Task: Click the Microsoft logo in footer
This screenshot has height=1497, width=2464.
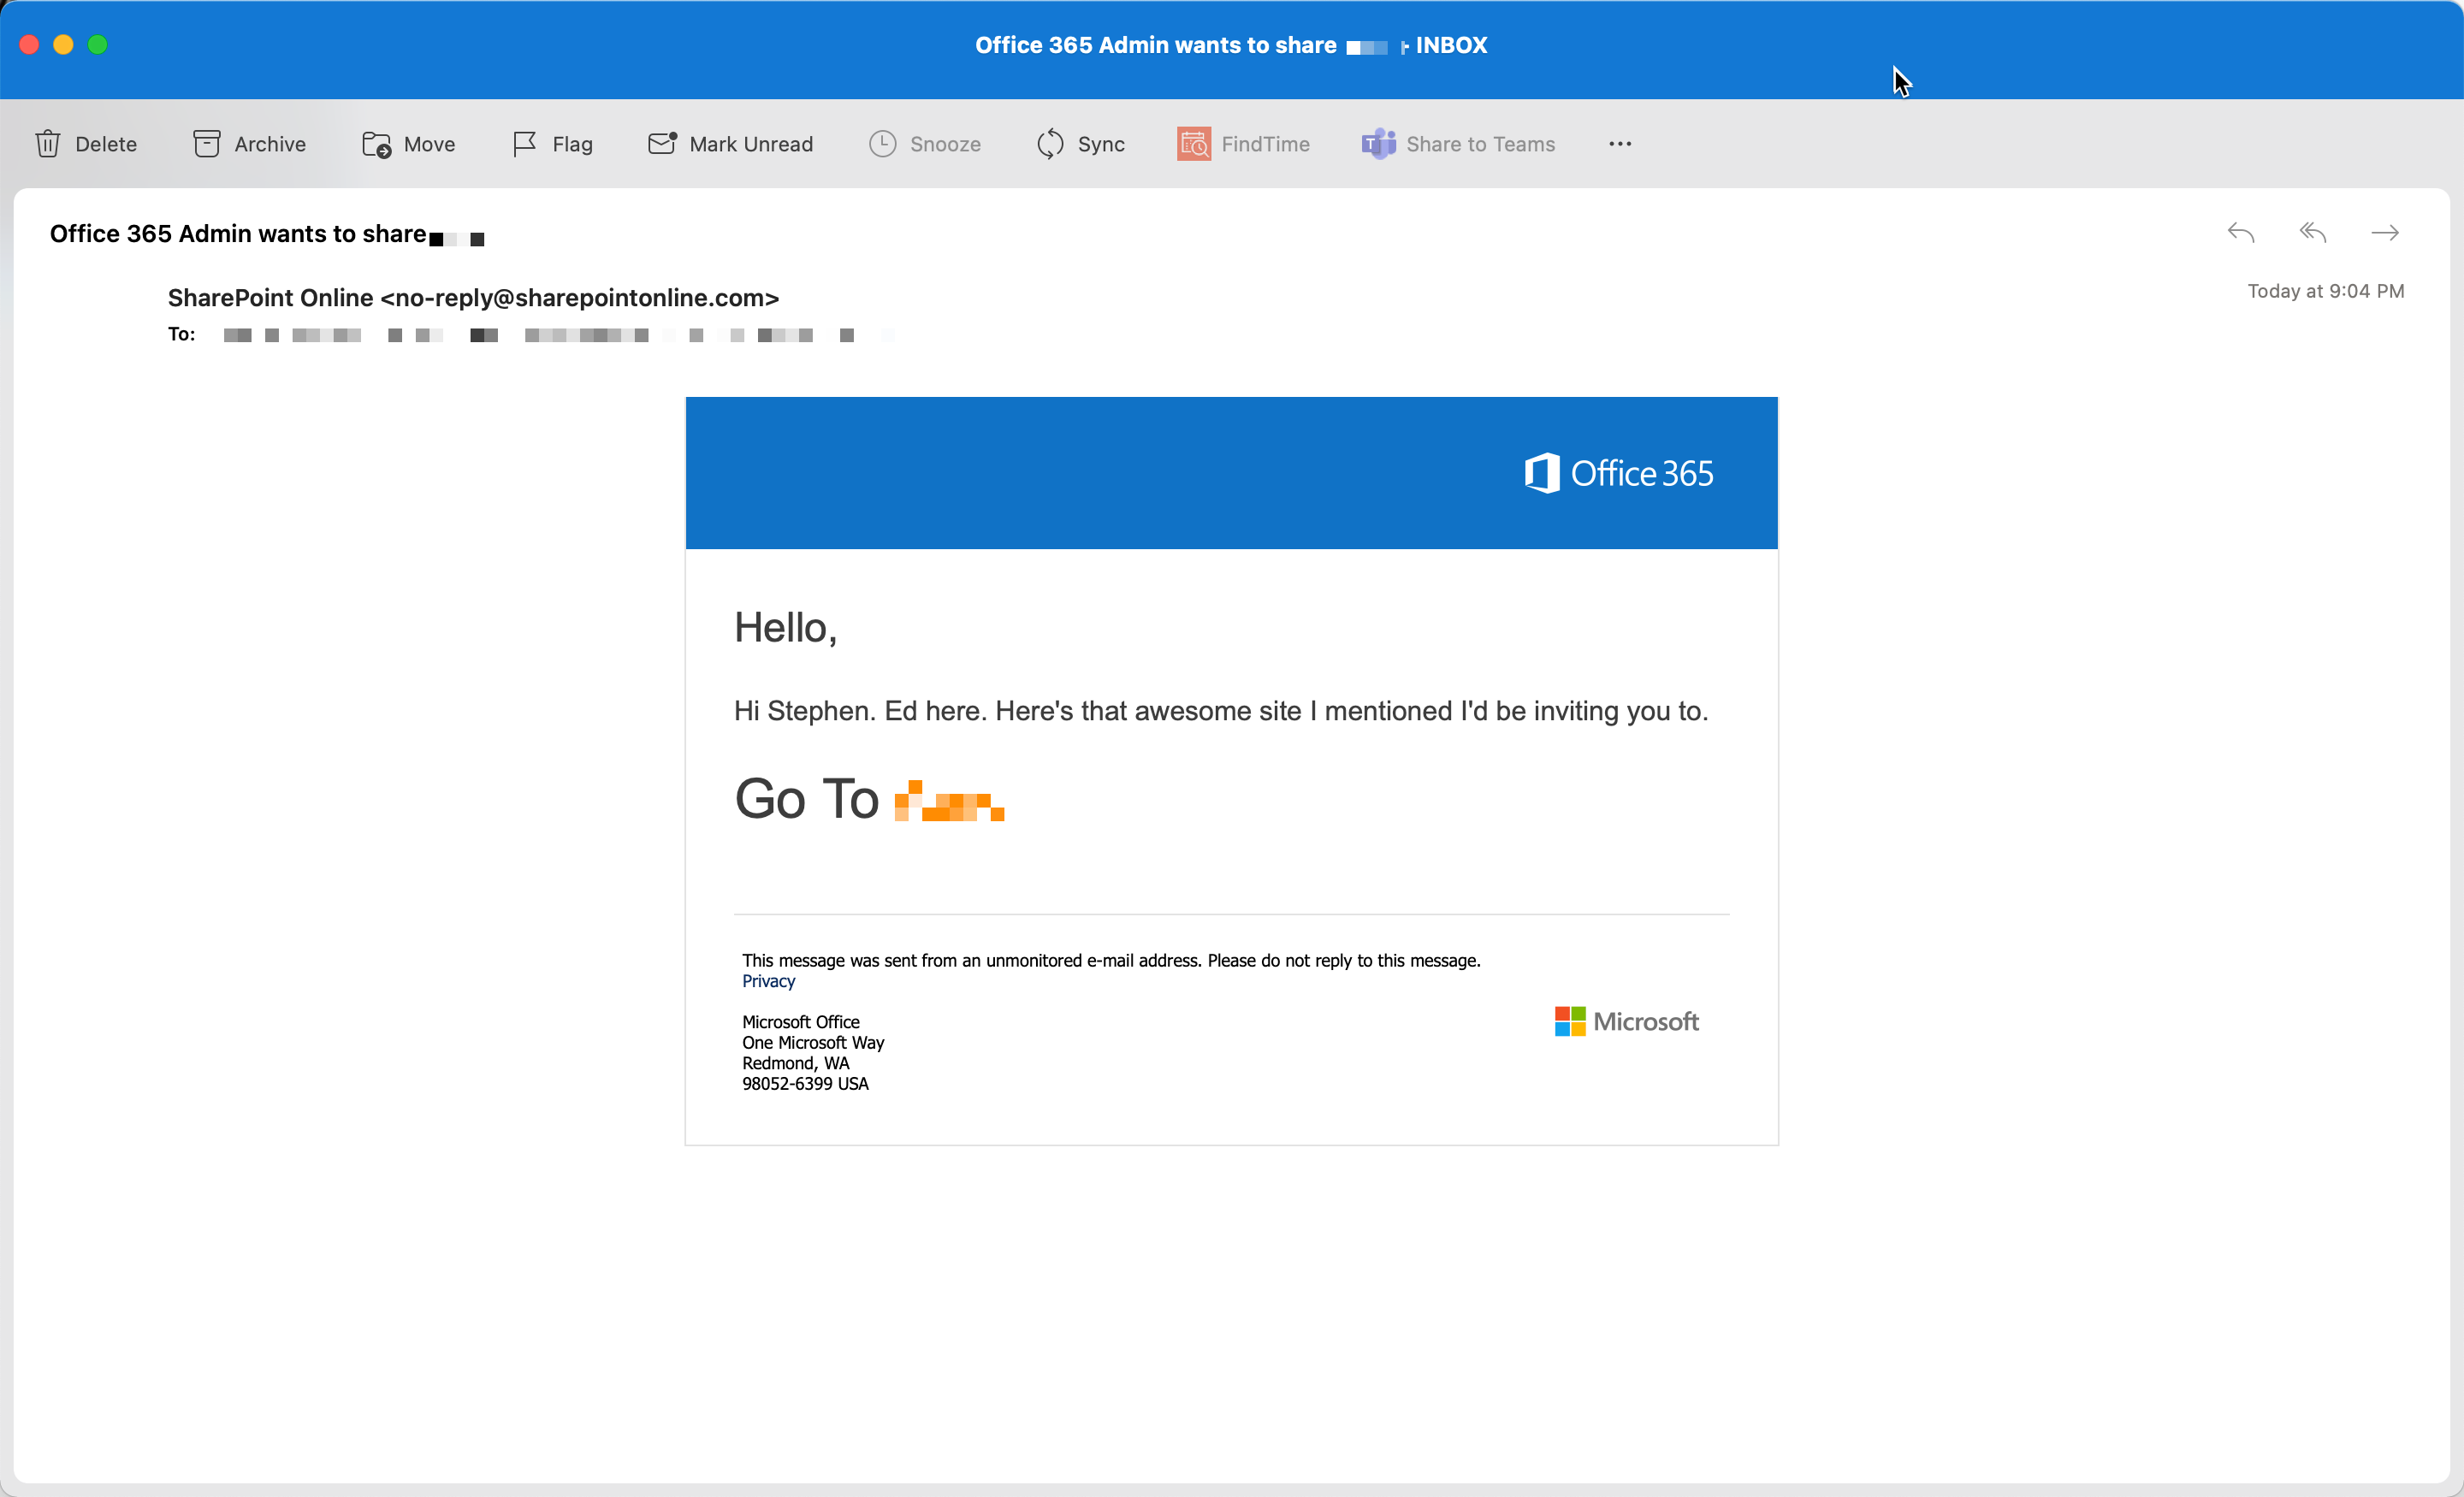Action: click(x=1626, y=1021)
